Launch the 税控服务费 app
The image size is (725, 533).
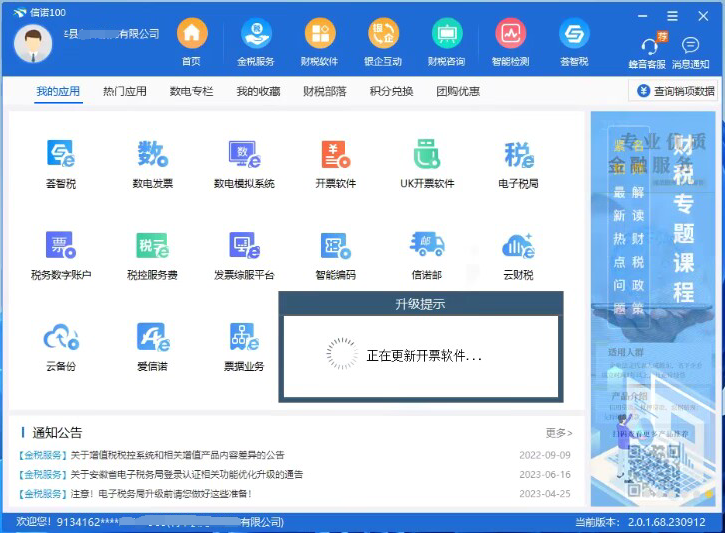click(x=153, y=256)
